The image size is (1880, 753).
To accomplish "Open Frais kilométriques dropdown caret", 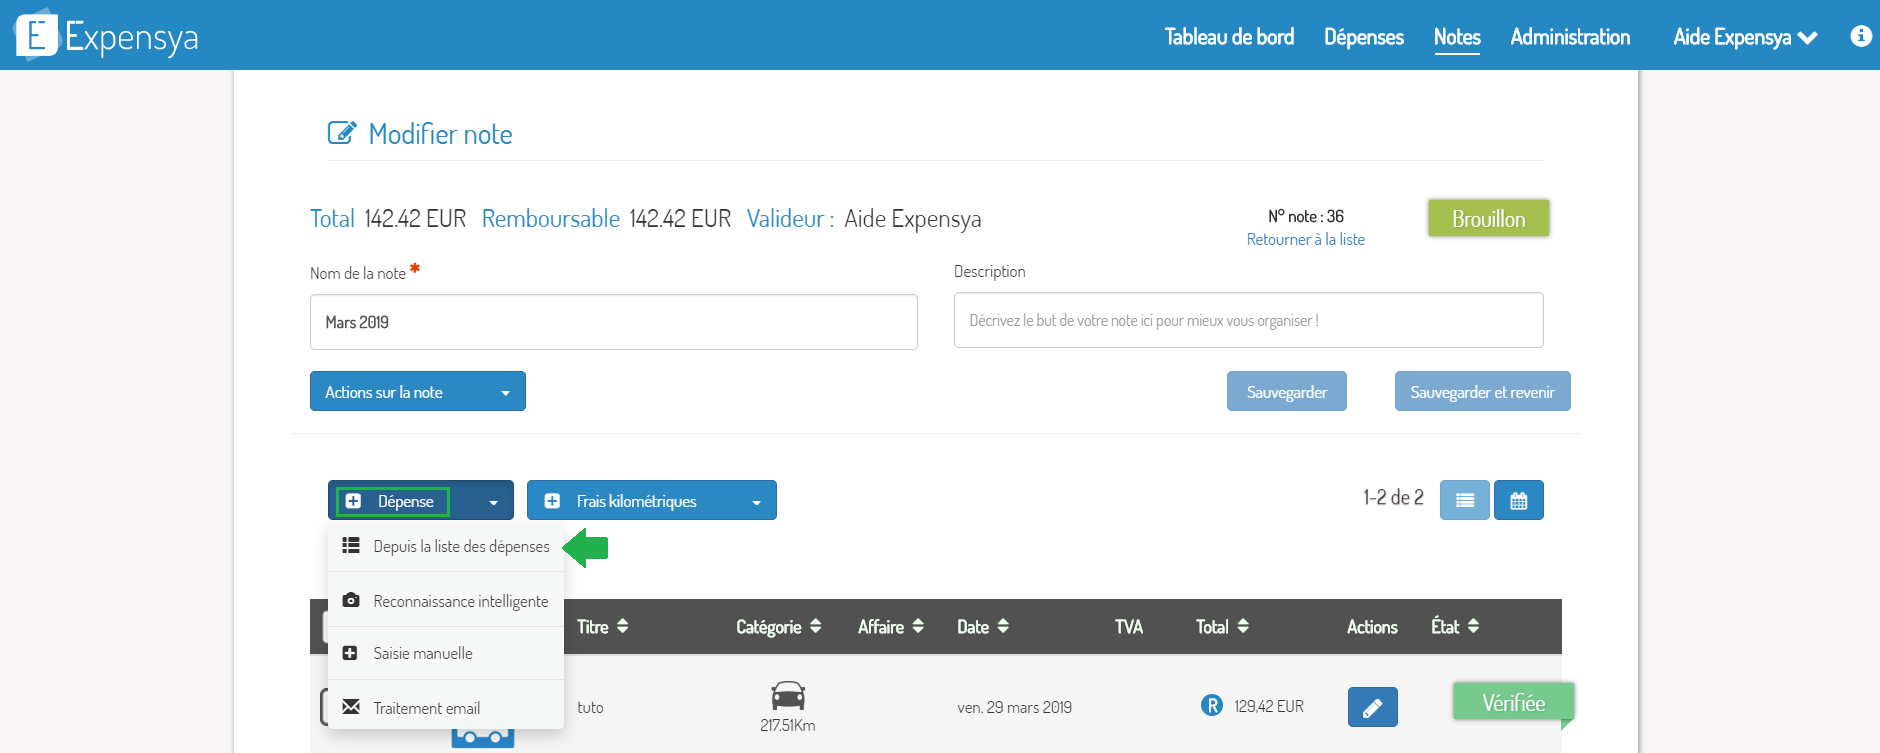I will click(756, 502).
